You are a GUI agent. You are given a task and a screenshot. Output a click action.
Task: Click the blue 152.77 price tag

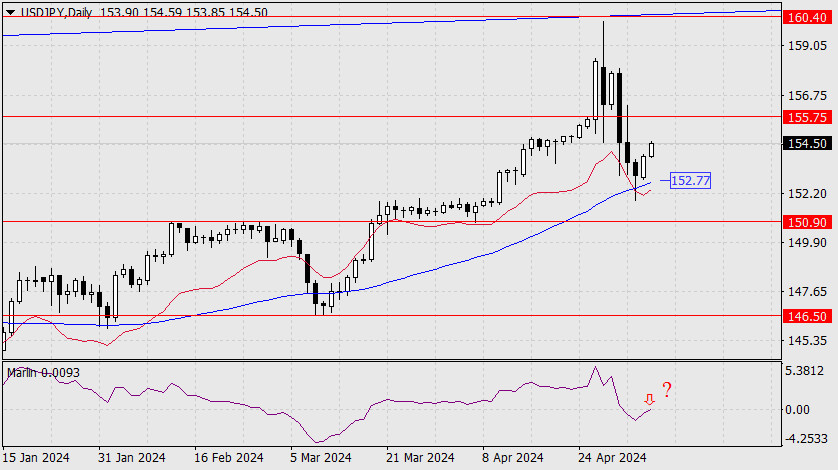(x=690, y=181)
